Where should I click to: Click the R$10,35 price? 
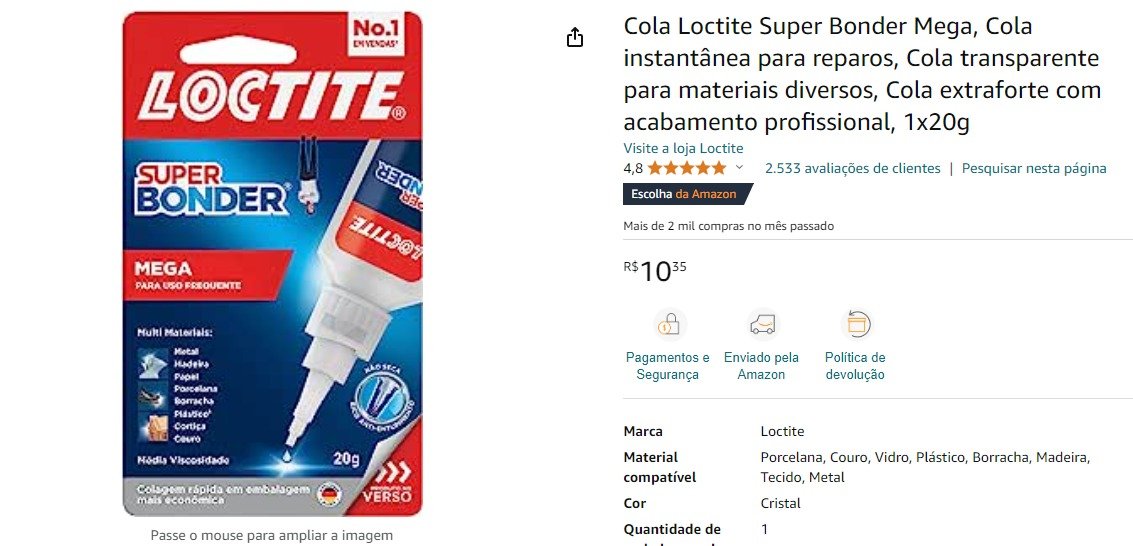click(x=655, y=272)
